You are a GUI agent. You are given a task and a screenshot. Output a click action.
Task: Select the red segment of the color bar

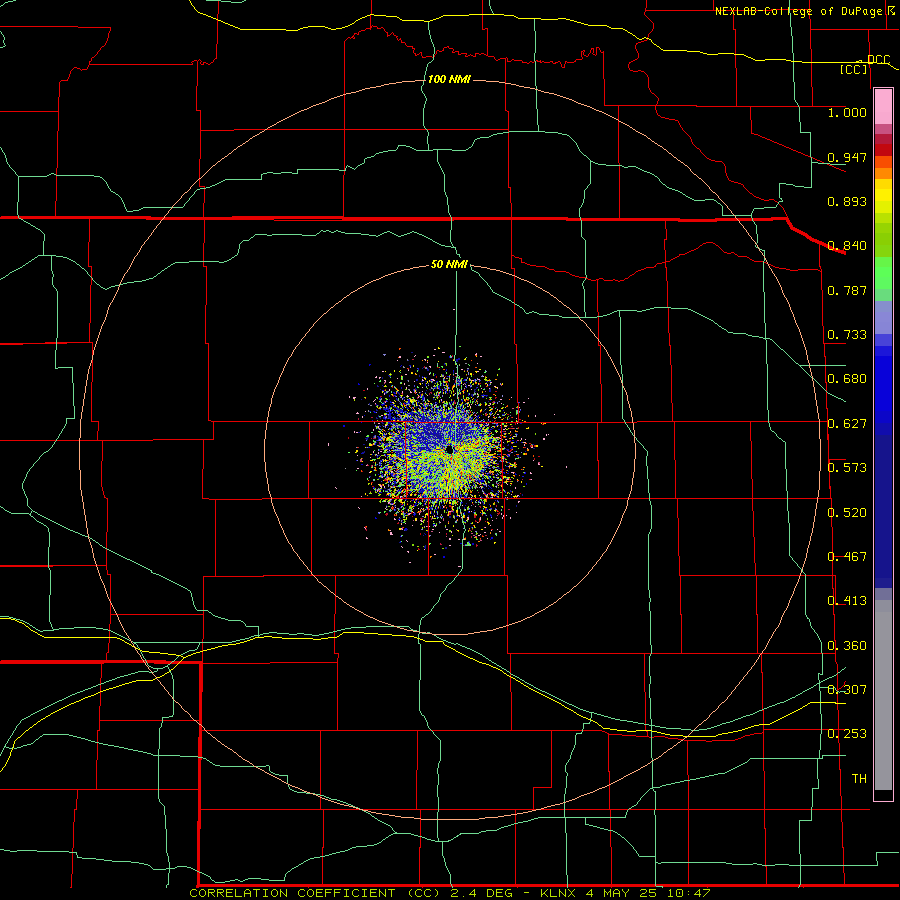[x=883, y=150]
